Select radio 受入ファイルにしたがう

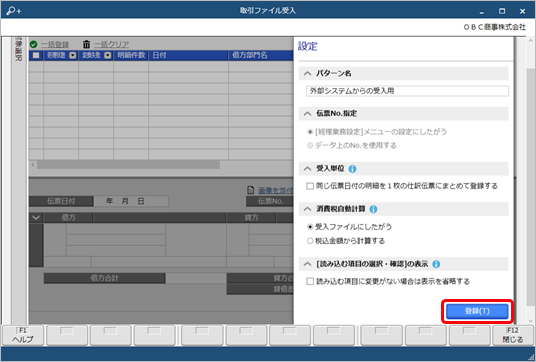(x=310, y=227)
